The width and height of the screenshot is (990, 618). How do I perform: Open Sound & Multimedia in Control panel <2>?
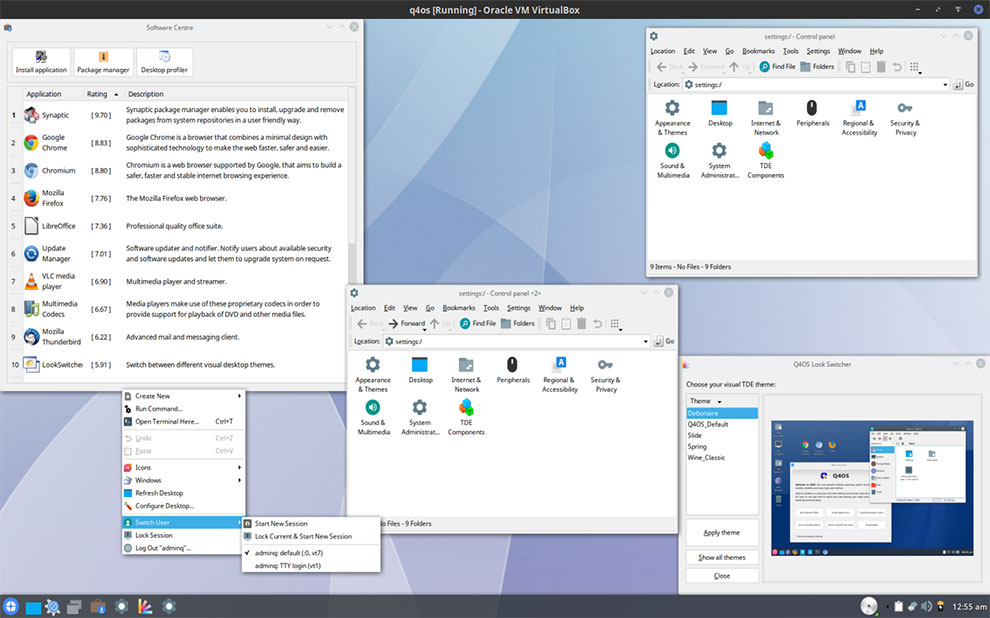(373, 417)
